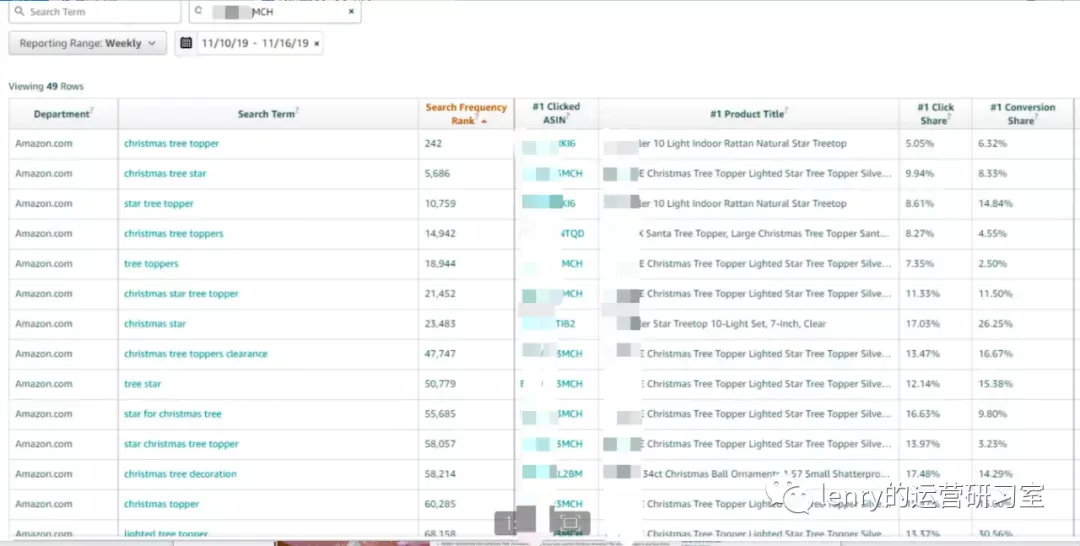The height and width of the screenshot is (546, 1080).
Task: Open search term christmas tree star
Action: click(165, 174)
